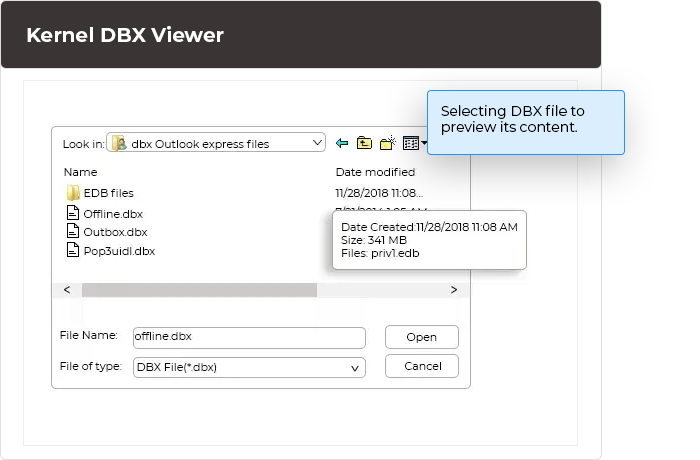Image resolution: width=700 pixels, height=460 pixels.
Task: Click the back arrow navigation icon
Action: click(x=342, y=143)
